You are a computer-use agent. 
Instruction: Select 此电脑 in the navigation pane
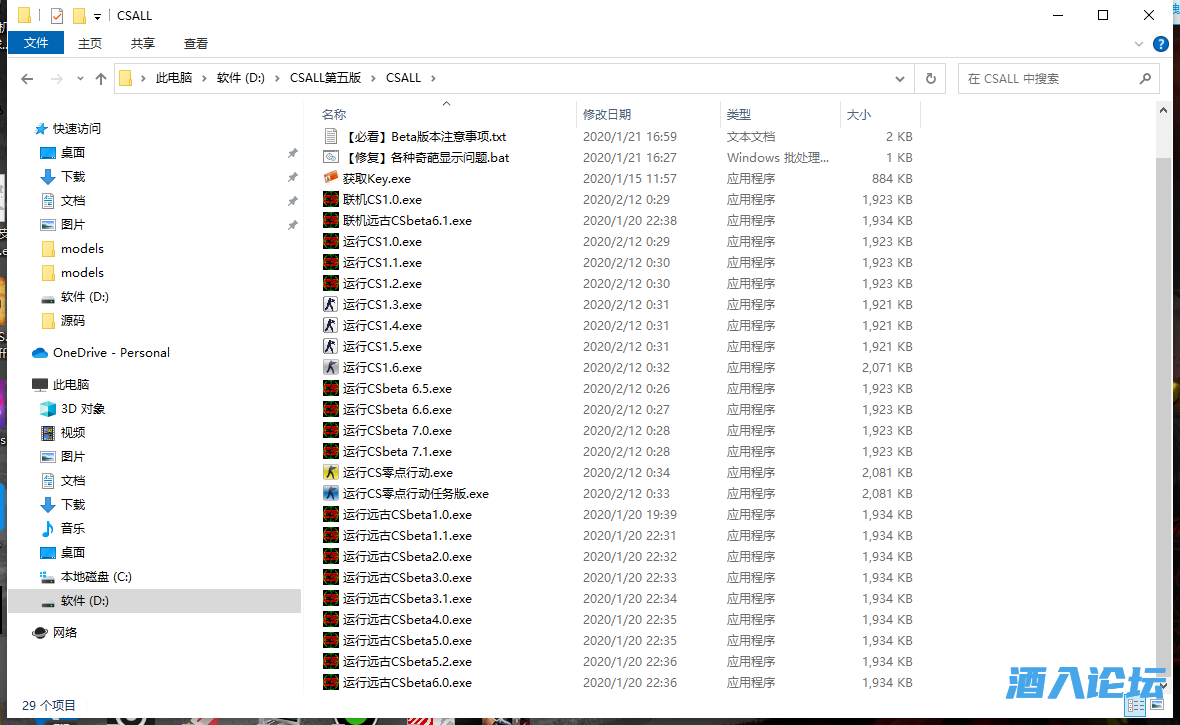coord(71,385)
